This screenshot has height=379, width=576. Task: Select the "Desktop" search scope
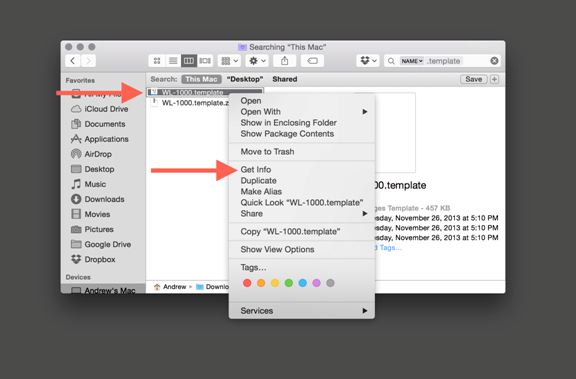pyautogui.click(x=245, y=79)
